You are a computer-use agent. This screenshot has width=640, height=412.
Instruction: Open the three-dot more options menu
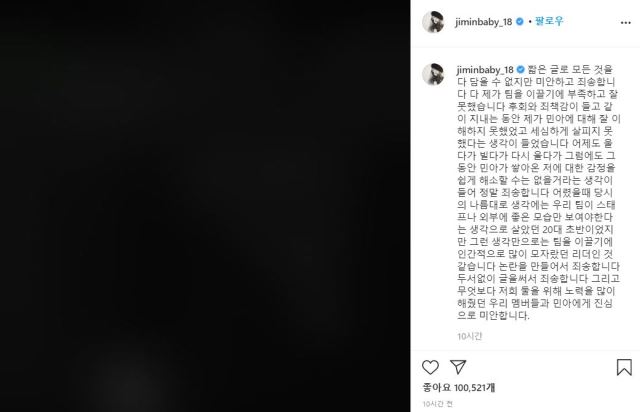[x=626, y=23]
